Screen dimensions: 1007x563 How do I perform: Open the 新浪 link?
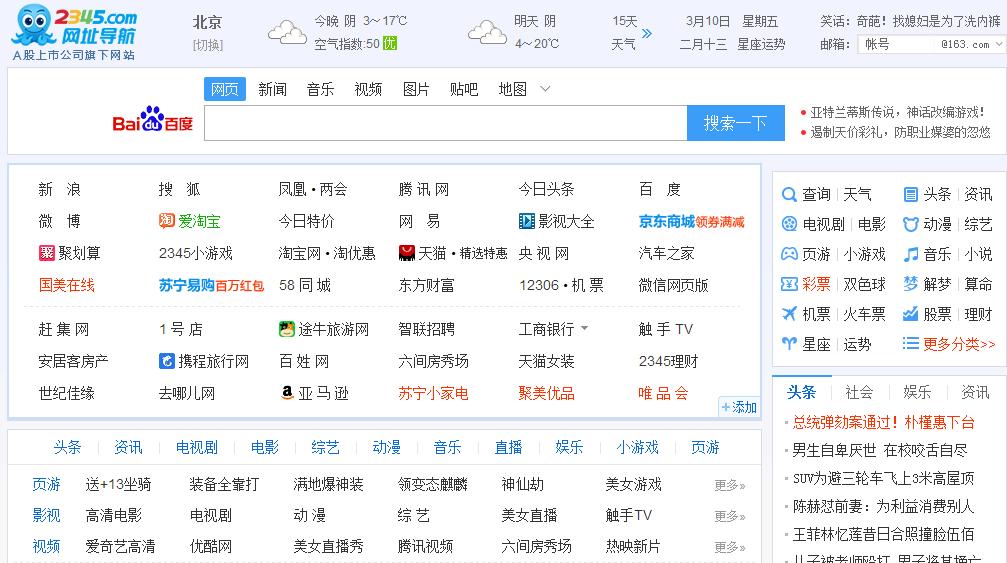tap(59, 189)
